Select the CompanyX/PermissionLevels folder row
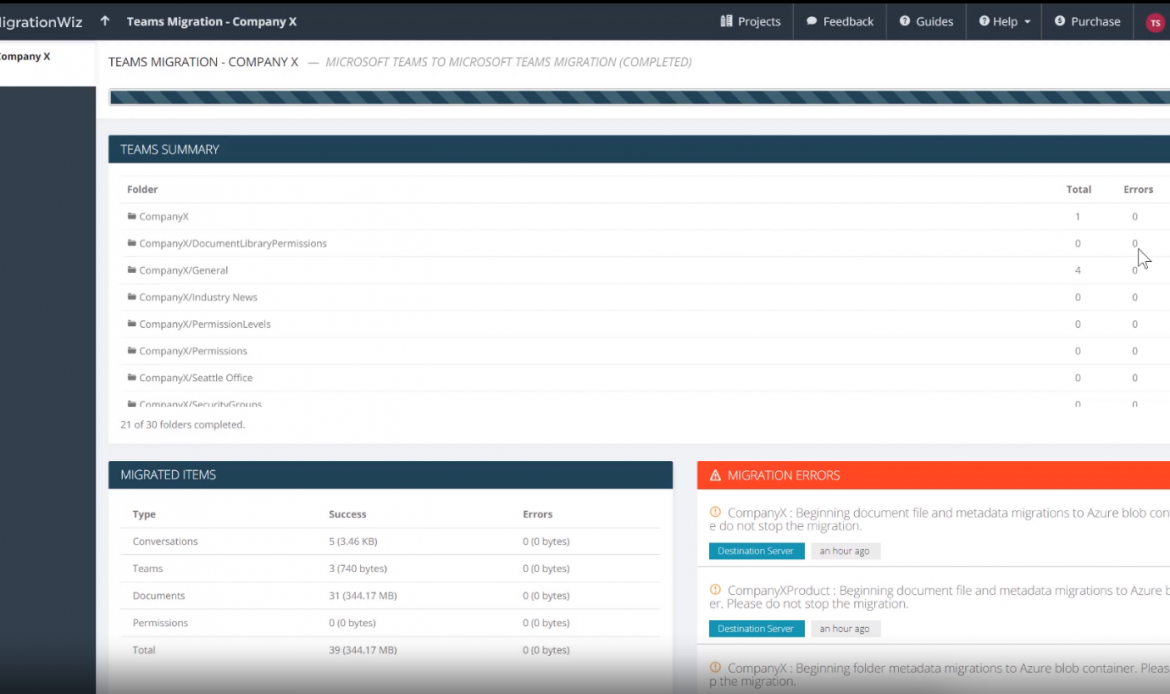The width and height of the screenshot is (1170, 694). pos(204,324)
